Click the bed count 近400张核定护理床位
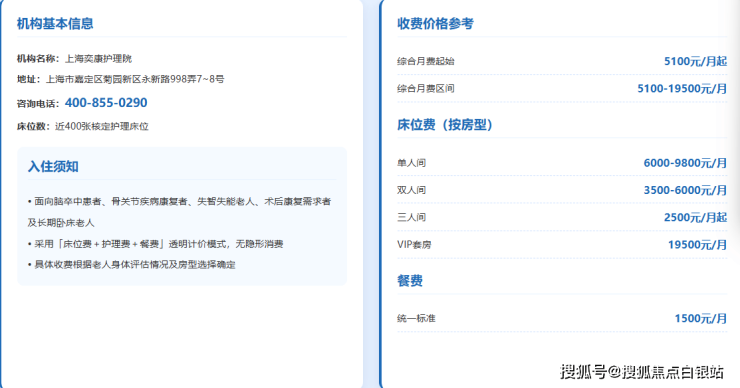Viewport: 740px width, 388px height. [101, 126]
